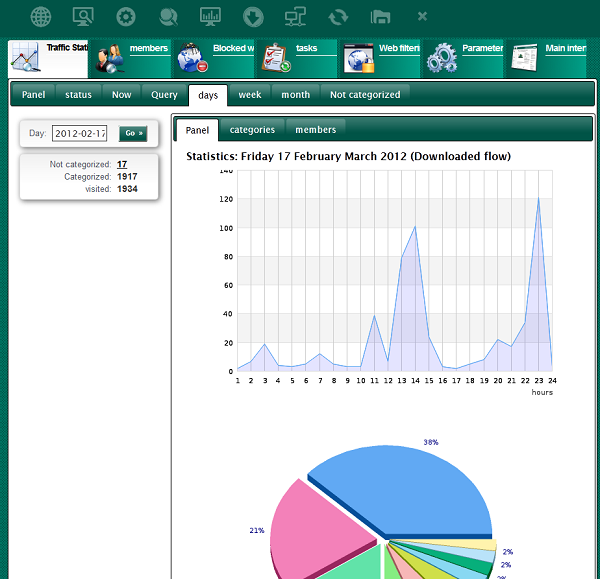Viewport: 600px width, 579px height.
Task: Click the download arrow circle icon
Action: pyautogui.click(x=253, y=17)
